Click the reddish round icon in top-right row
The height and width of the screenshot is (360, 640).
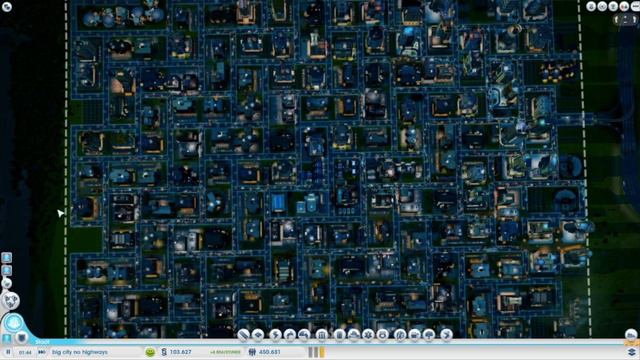(x=624, y=6)
